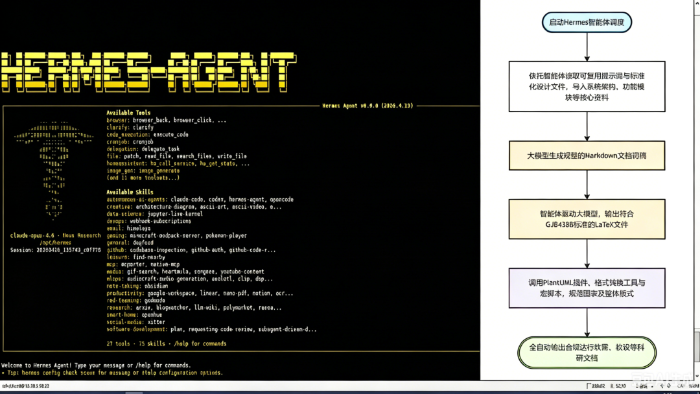Click the 'gaming: minecraft-modpack-server' line
Screen dimensions: 700x394
176,235
